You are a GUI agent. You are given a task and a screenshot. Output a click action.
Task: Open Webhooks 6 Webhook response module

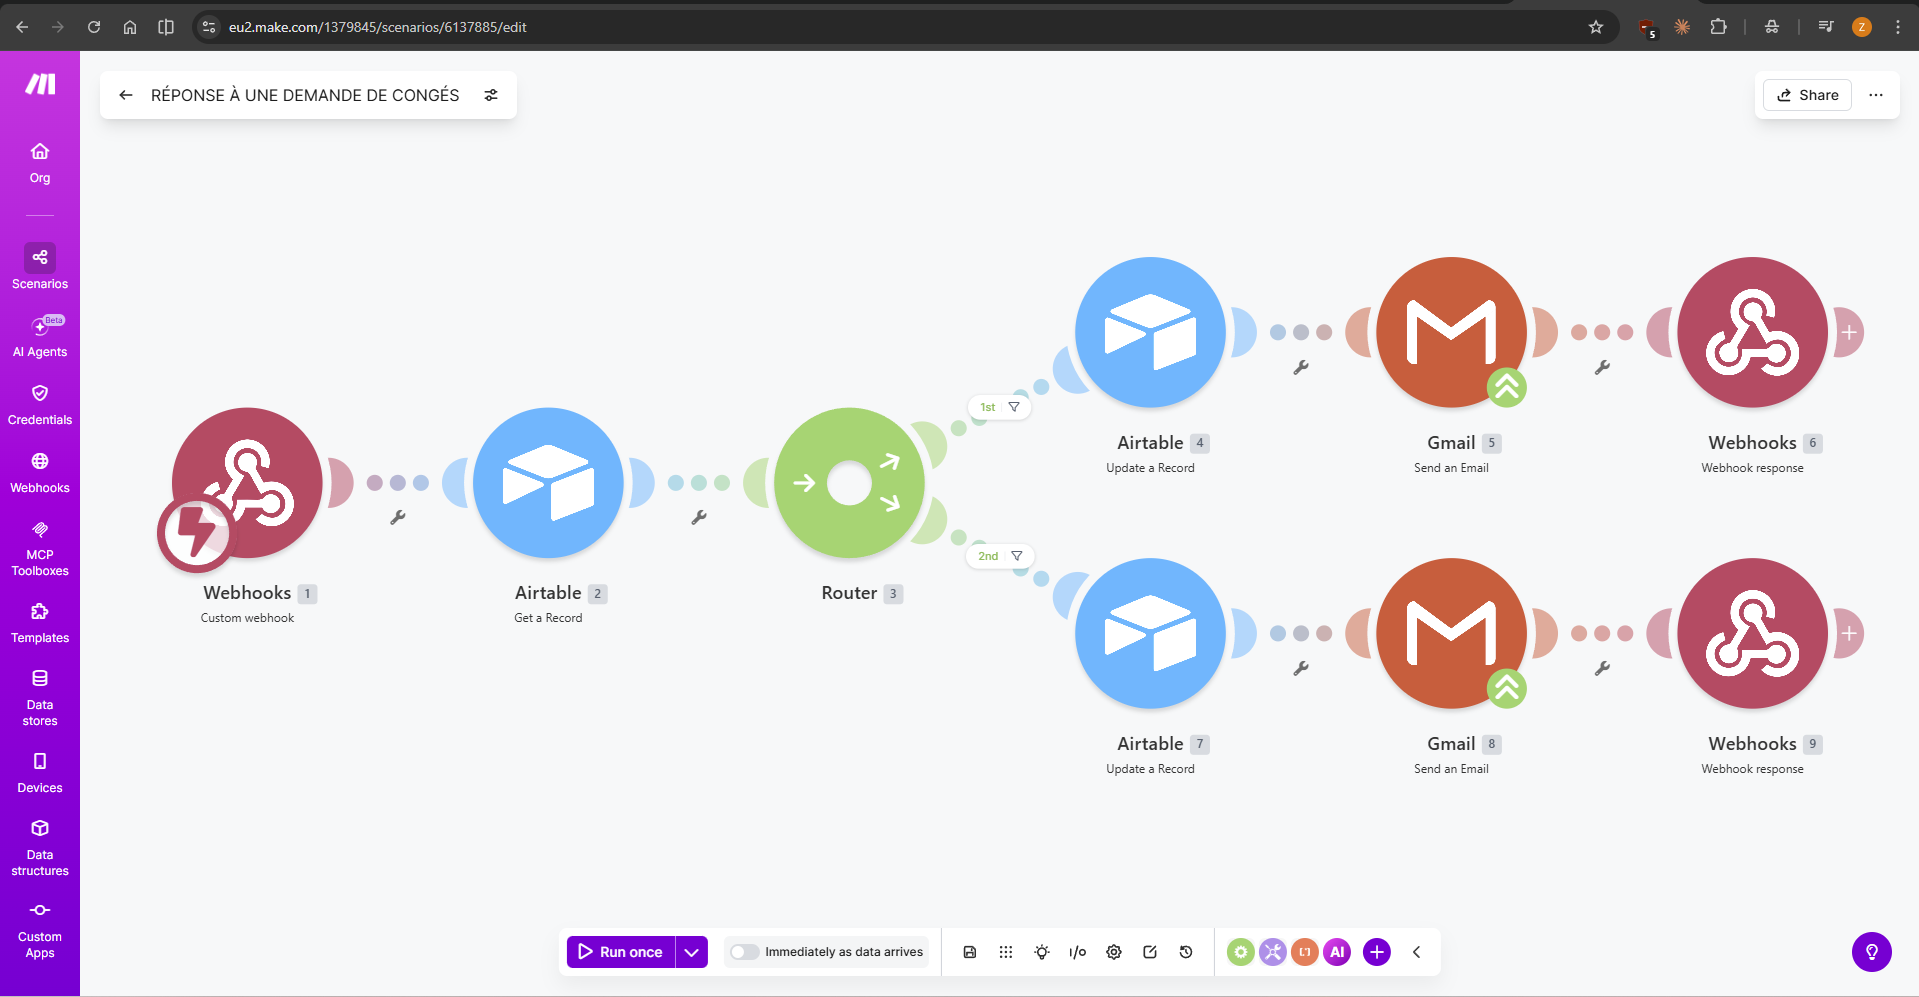point(1752,332)
